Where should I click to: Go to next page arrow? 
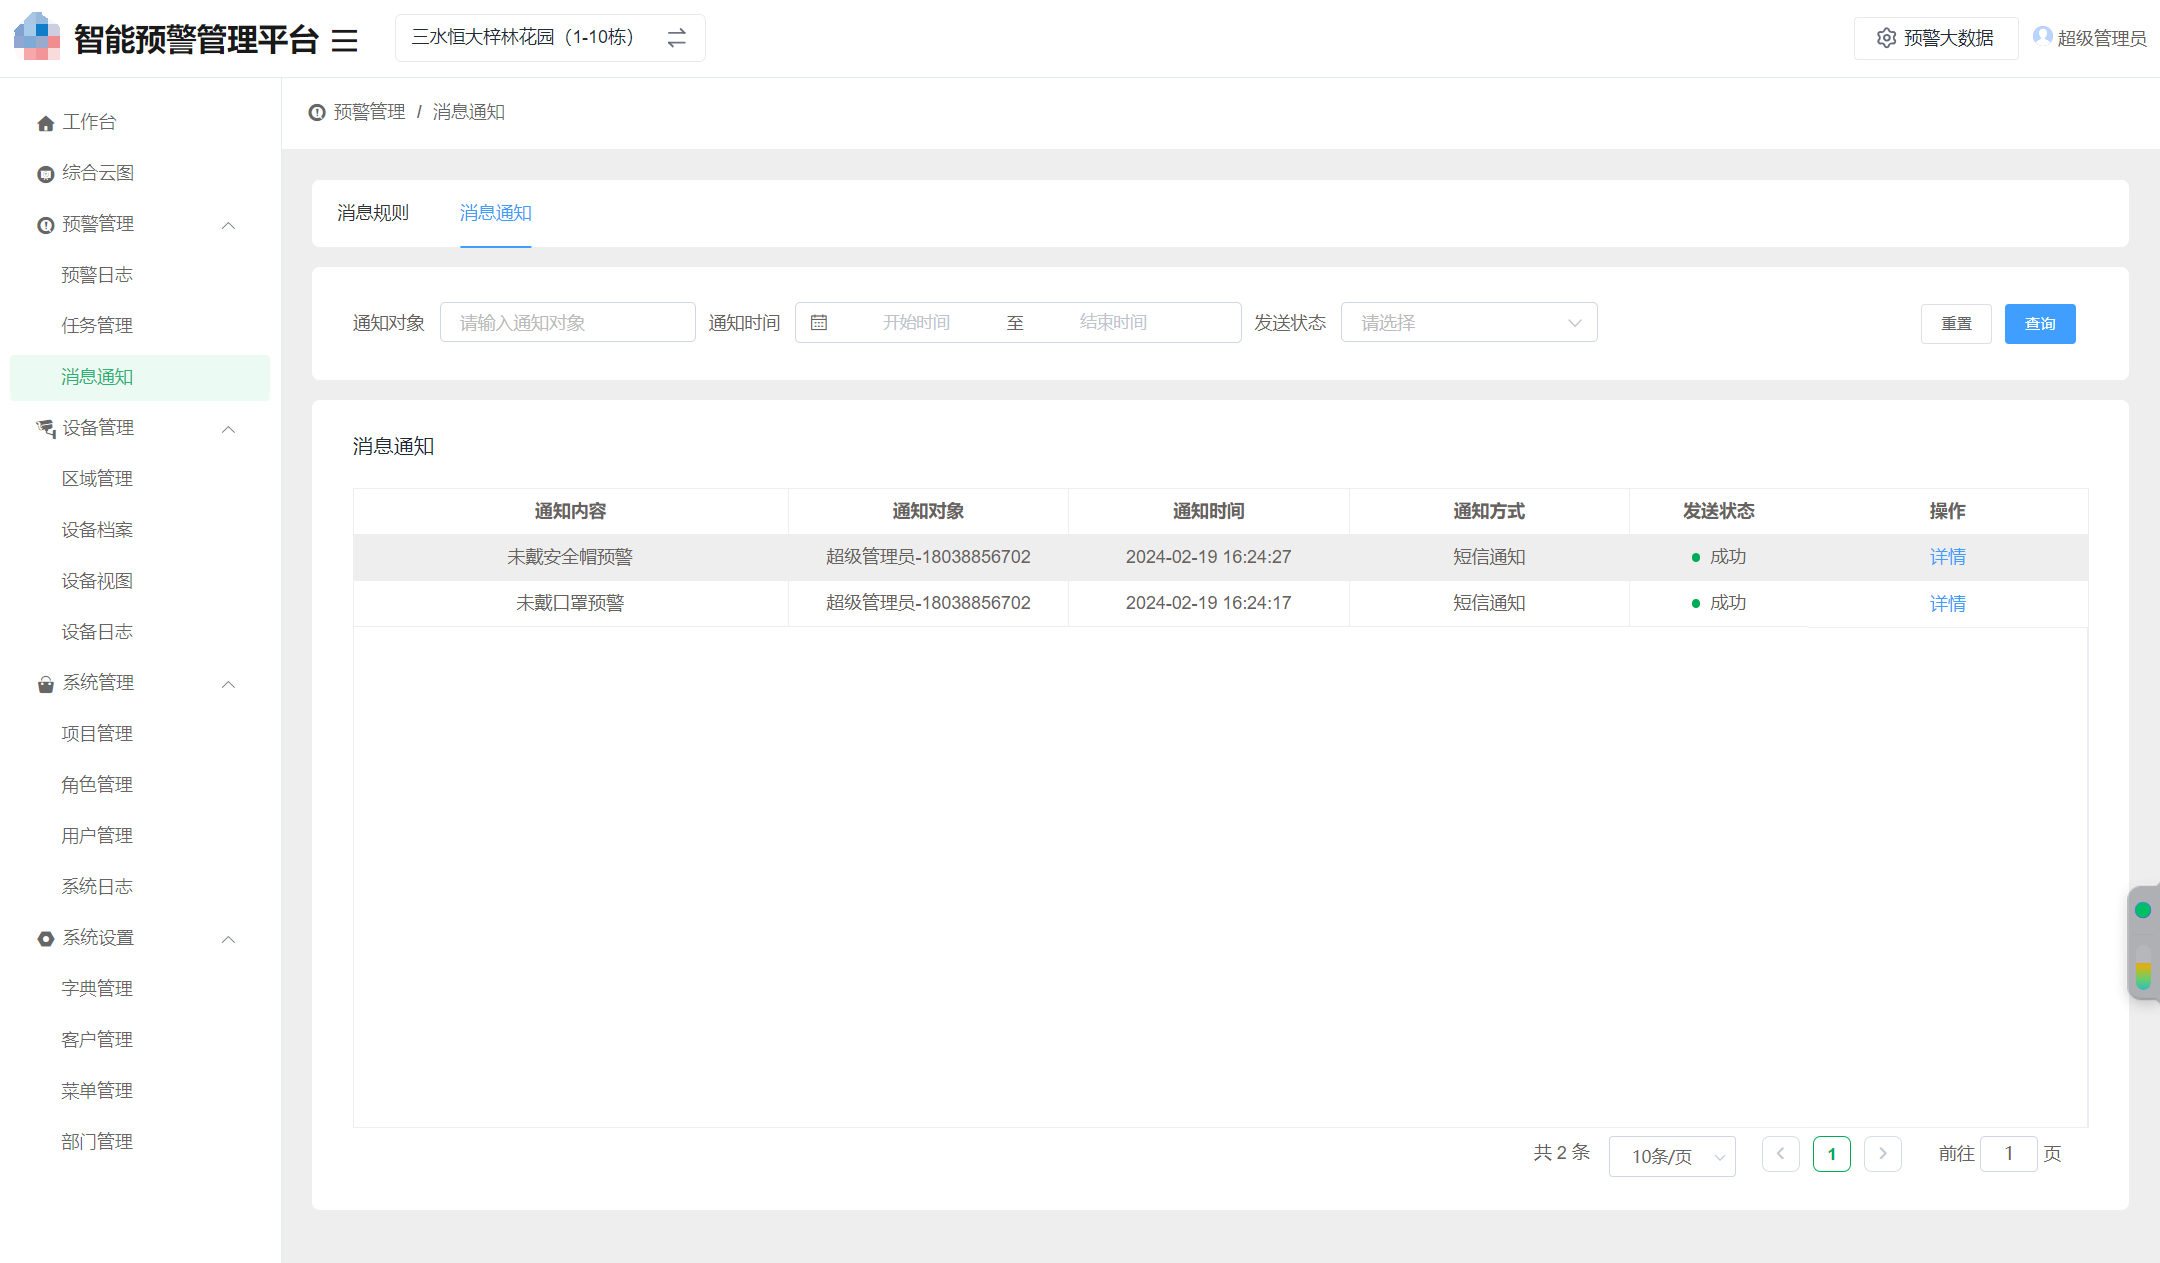(1883, 1154)
